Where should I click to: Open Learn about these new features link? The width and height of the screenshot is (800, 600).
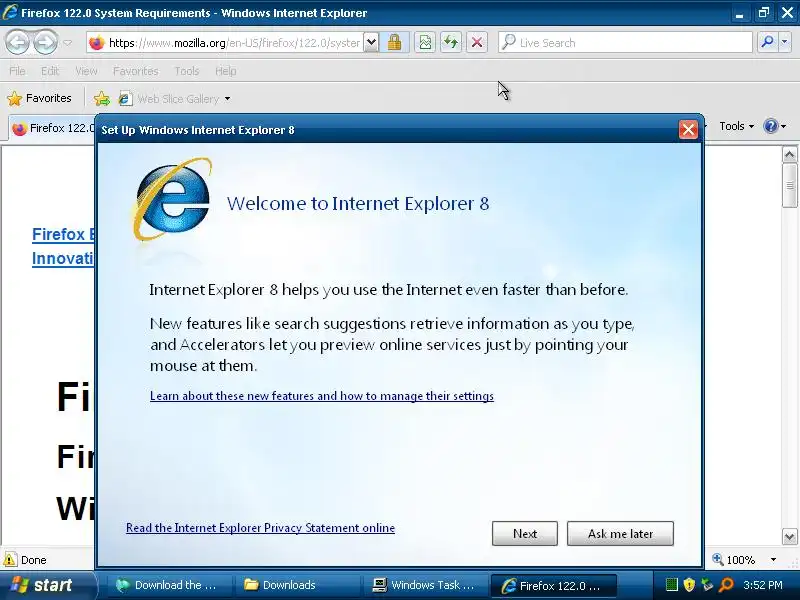321,396
